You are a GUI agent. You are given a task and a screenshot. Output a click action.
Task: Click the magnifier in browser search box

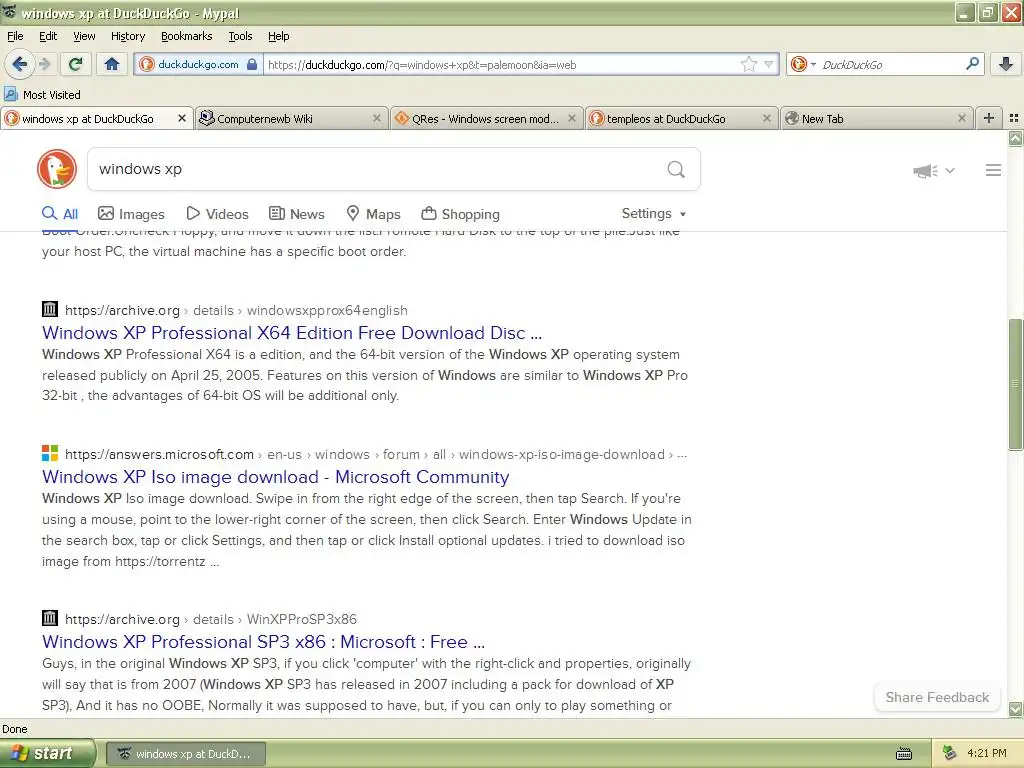[972, 64]
